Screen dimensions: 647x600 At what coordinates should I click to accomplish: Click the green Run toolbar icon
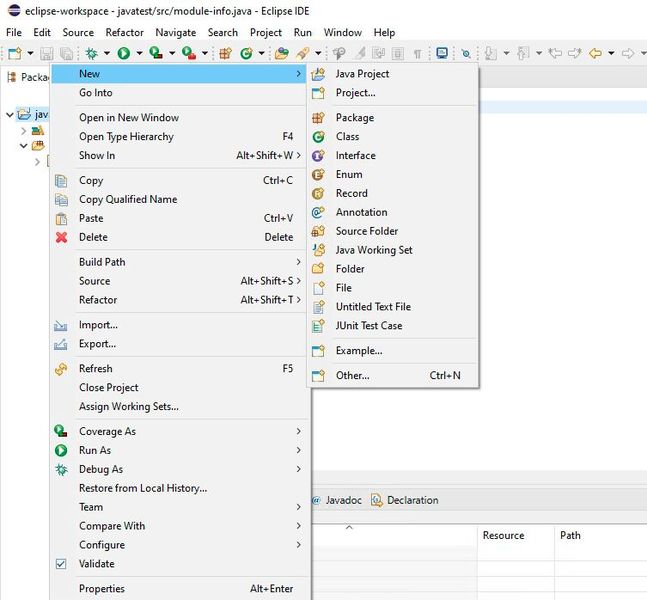pos(124,53)
